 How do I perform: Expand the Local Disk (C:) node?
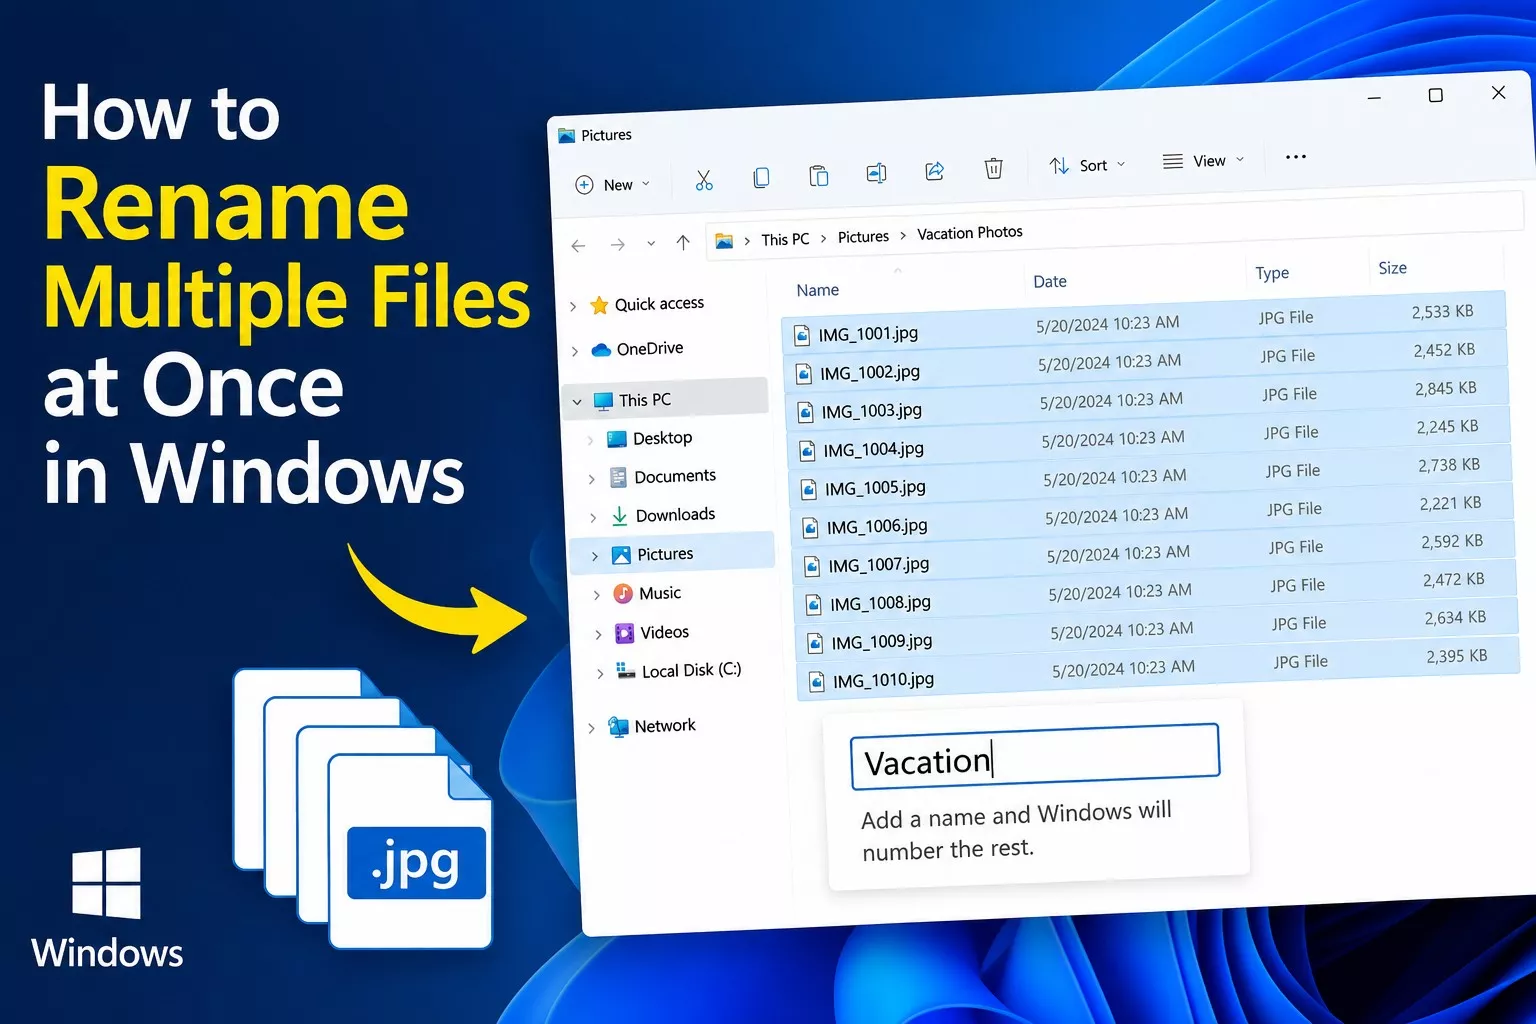(x=600, y=673)
